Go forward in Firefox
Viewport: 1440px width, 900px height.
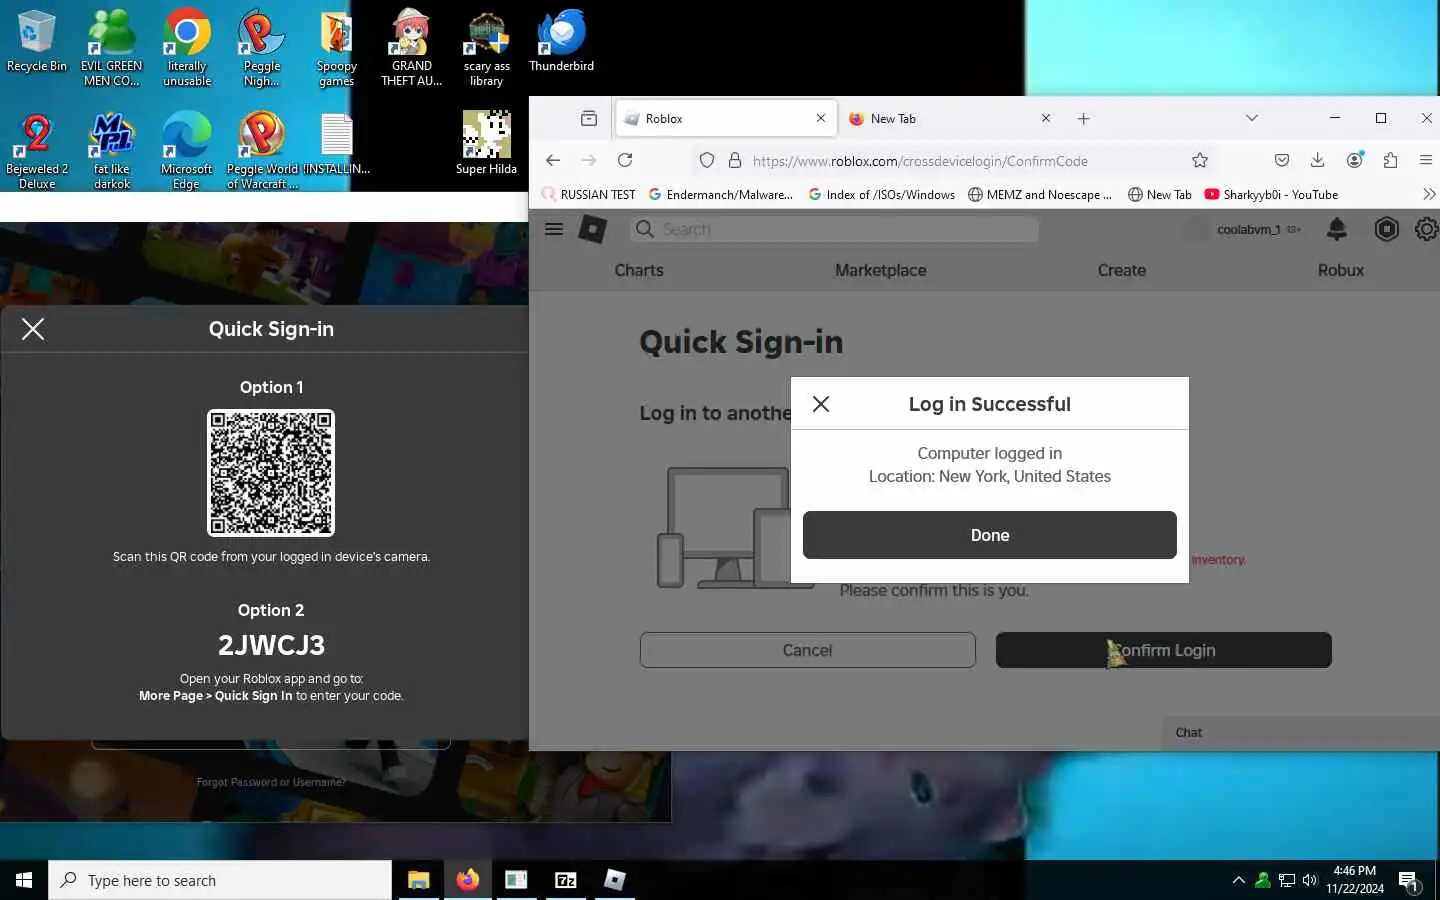click(589, 160)
